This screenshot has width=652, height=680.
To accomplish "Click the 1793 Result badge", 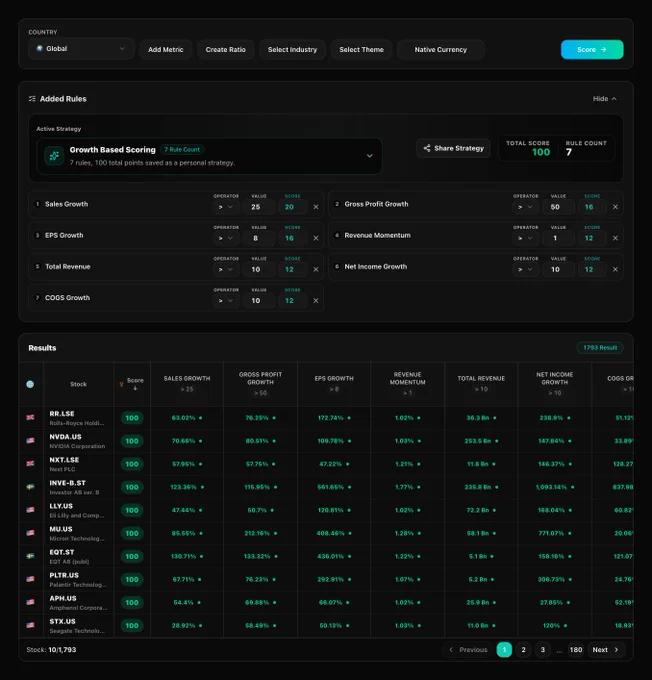I will point(600,348).
